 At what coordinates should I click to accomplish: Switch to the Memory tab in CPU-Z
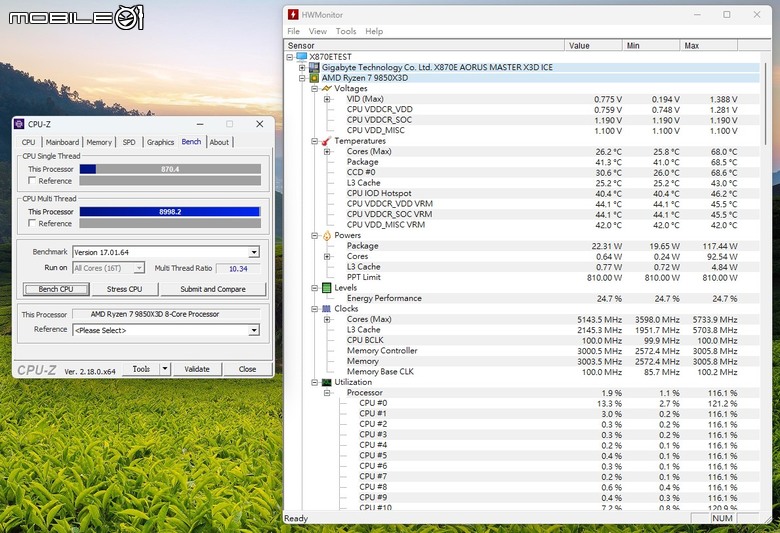pyautogui.click(x=99, y=142)
